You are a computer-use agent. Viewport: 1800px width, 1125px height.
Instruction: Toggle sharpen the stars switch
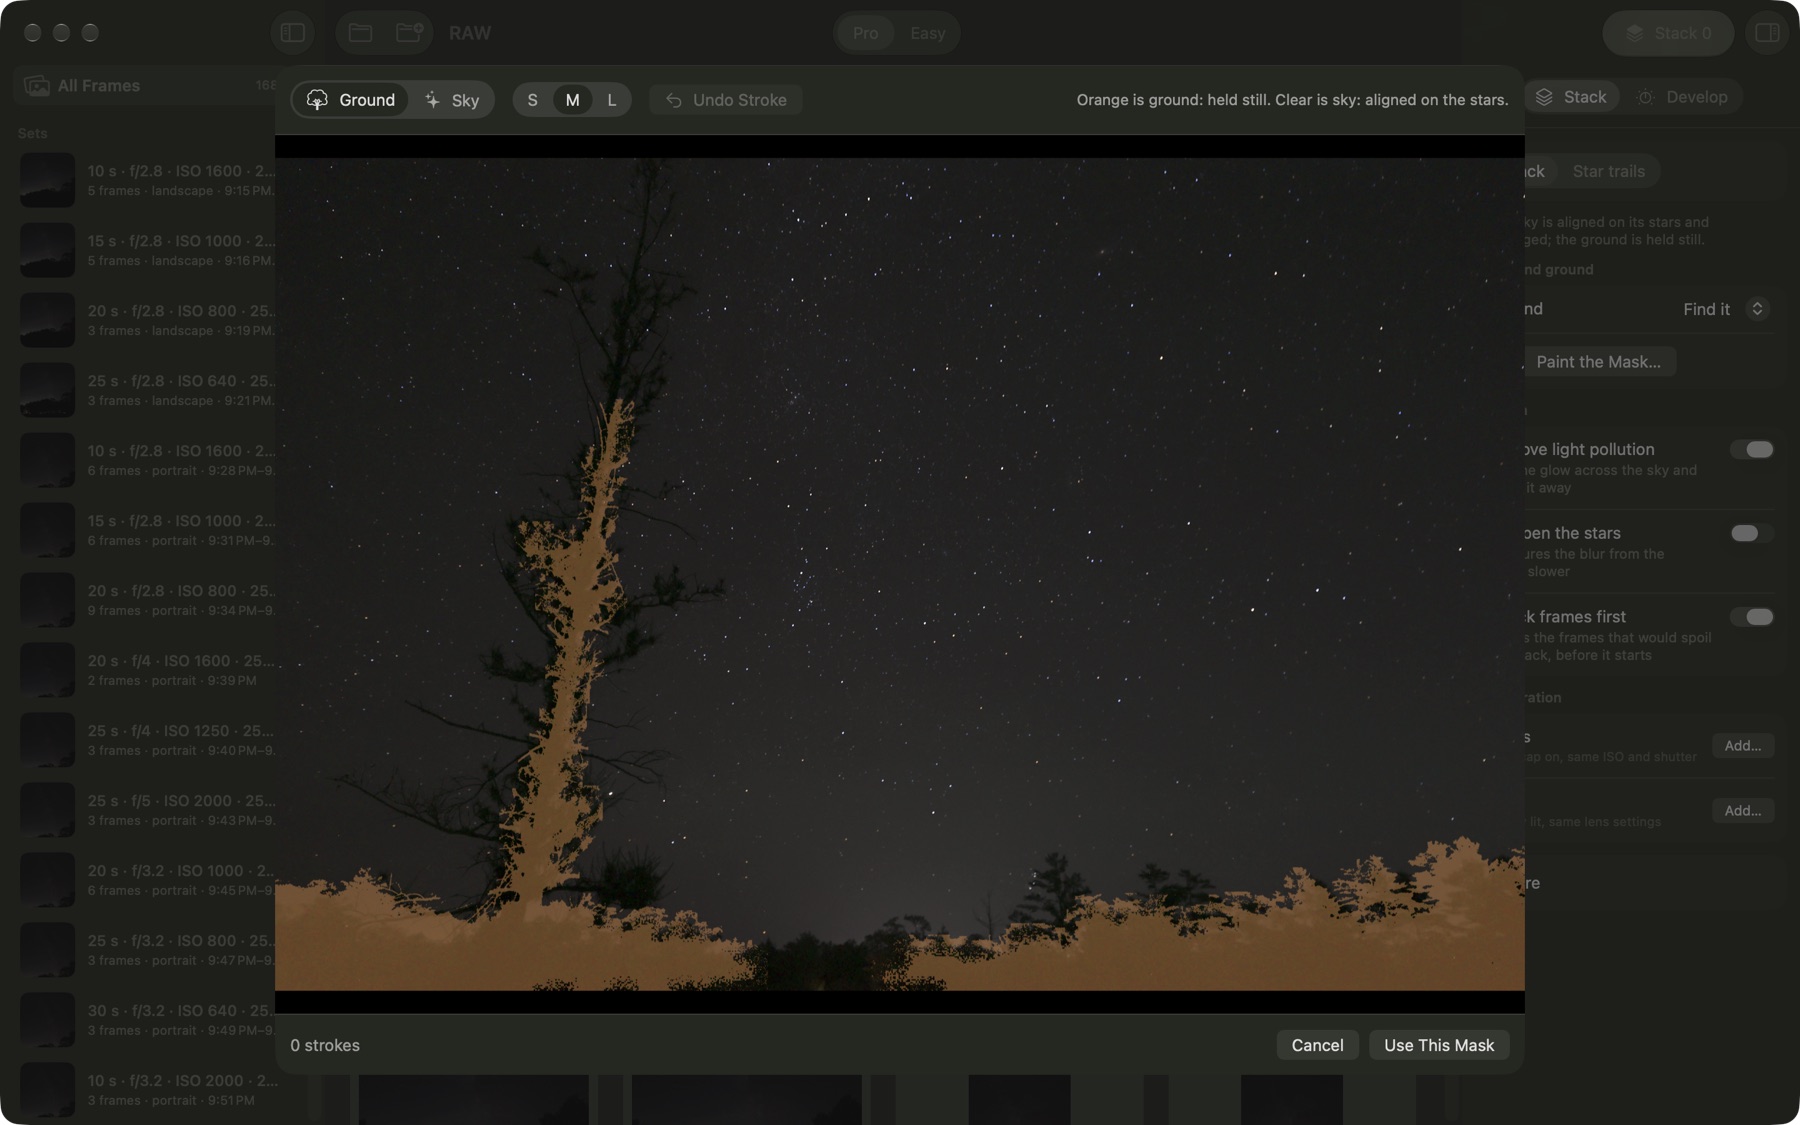pyautogui.click(x=1752, y=533)
